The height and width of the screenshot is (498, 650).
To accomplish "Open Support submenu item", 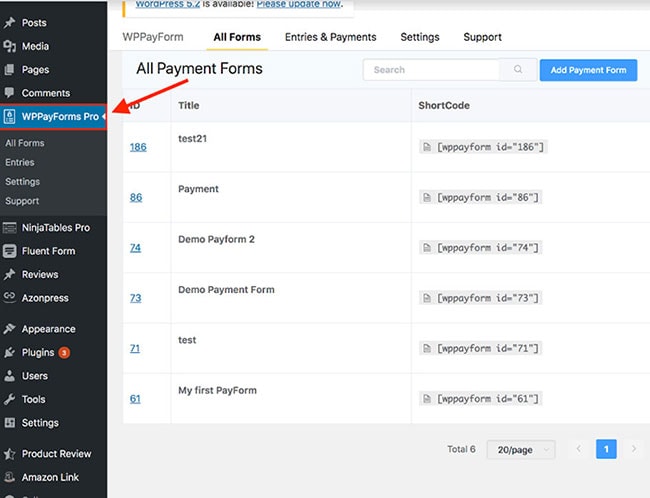I will pyautogui.click(x=22, y=201).
